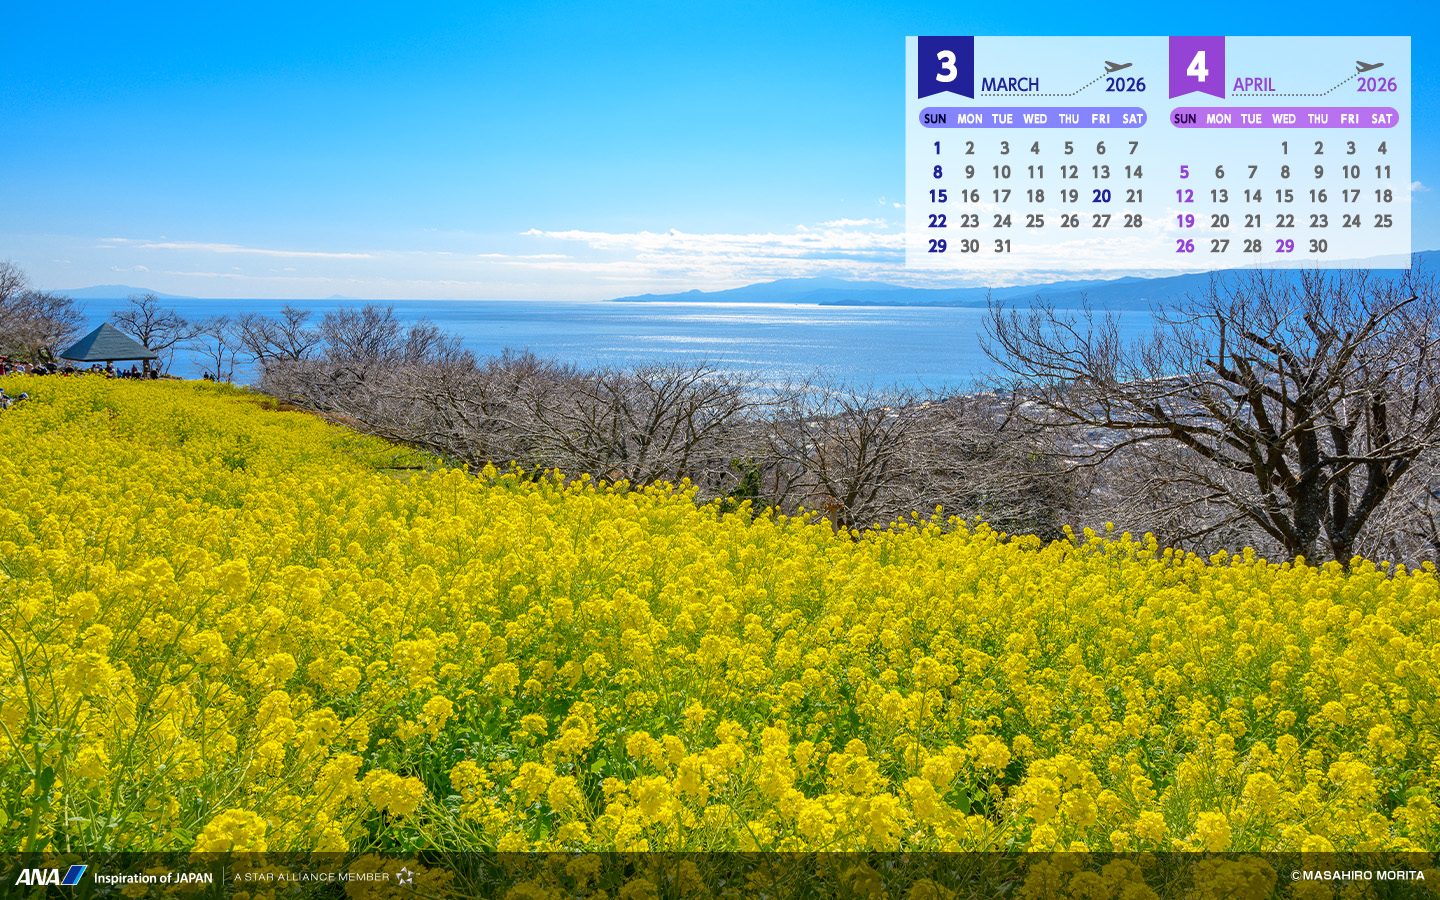Click the gazebo roof on the hillside

click(107, 343)
